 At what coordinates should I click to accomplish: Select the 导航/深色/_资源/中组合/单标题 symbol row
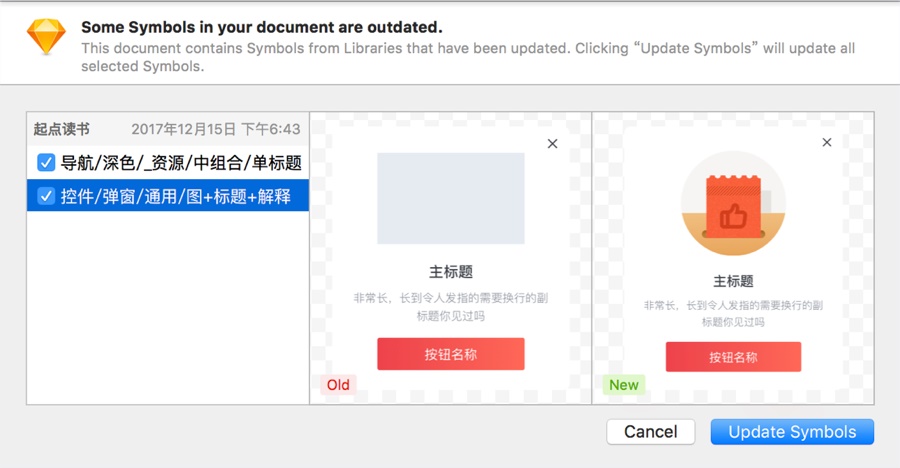tap(181, 162)
